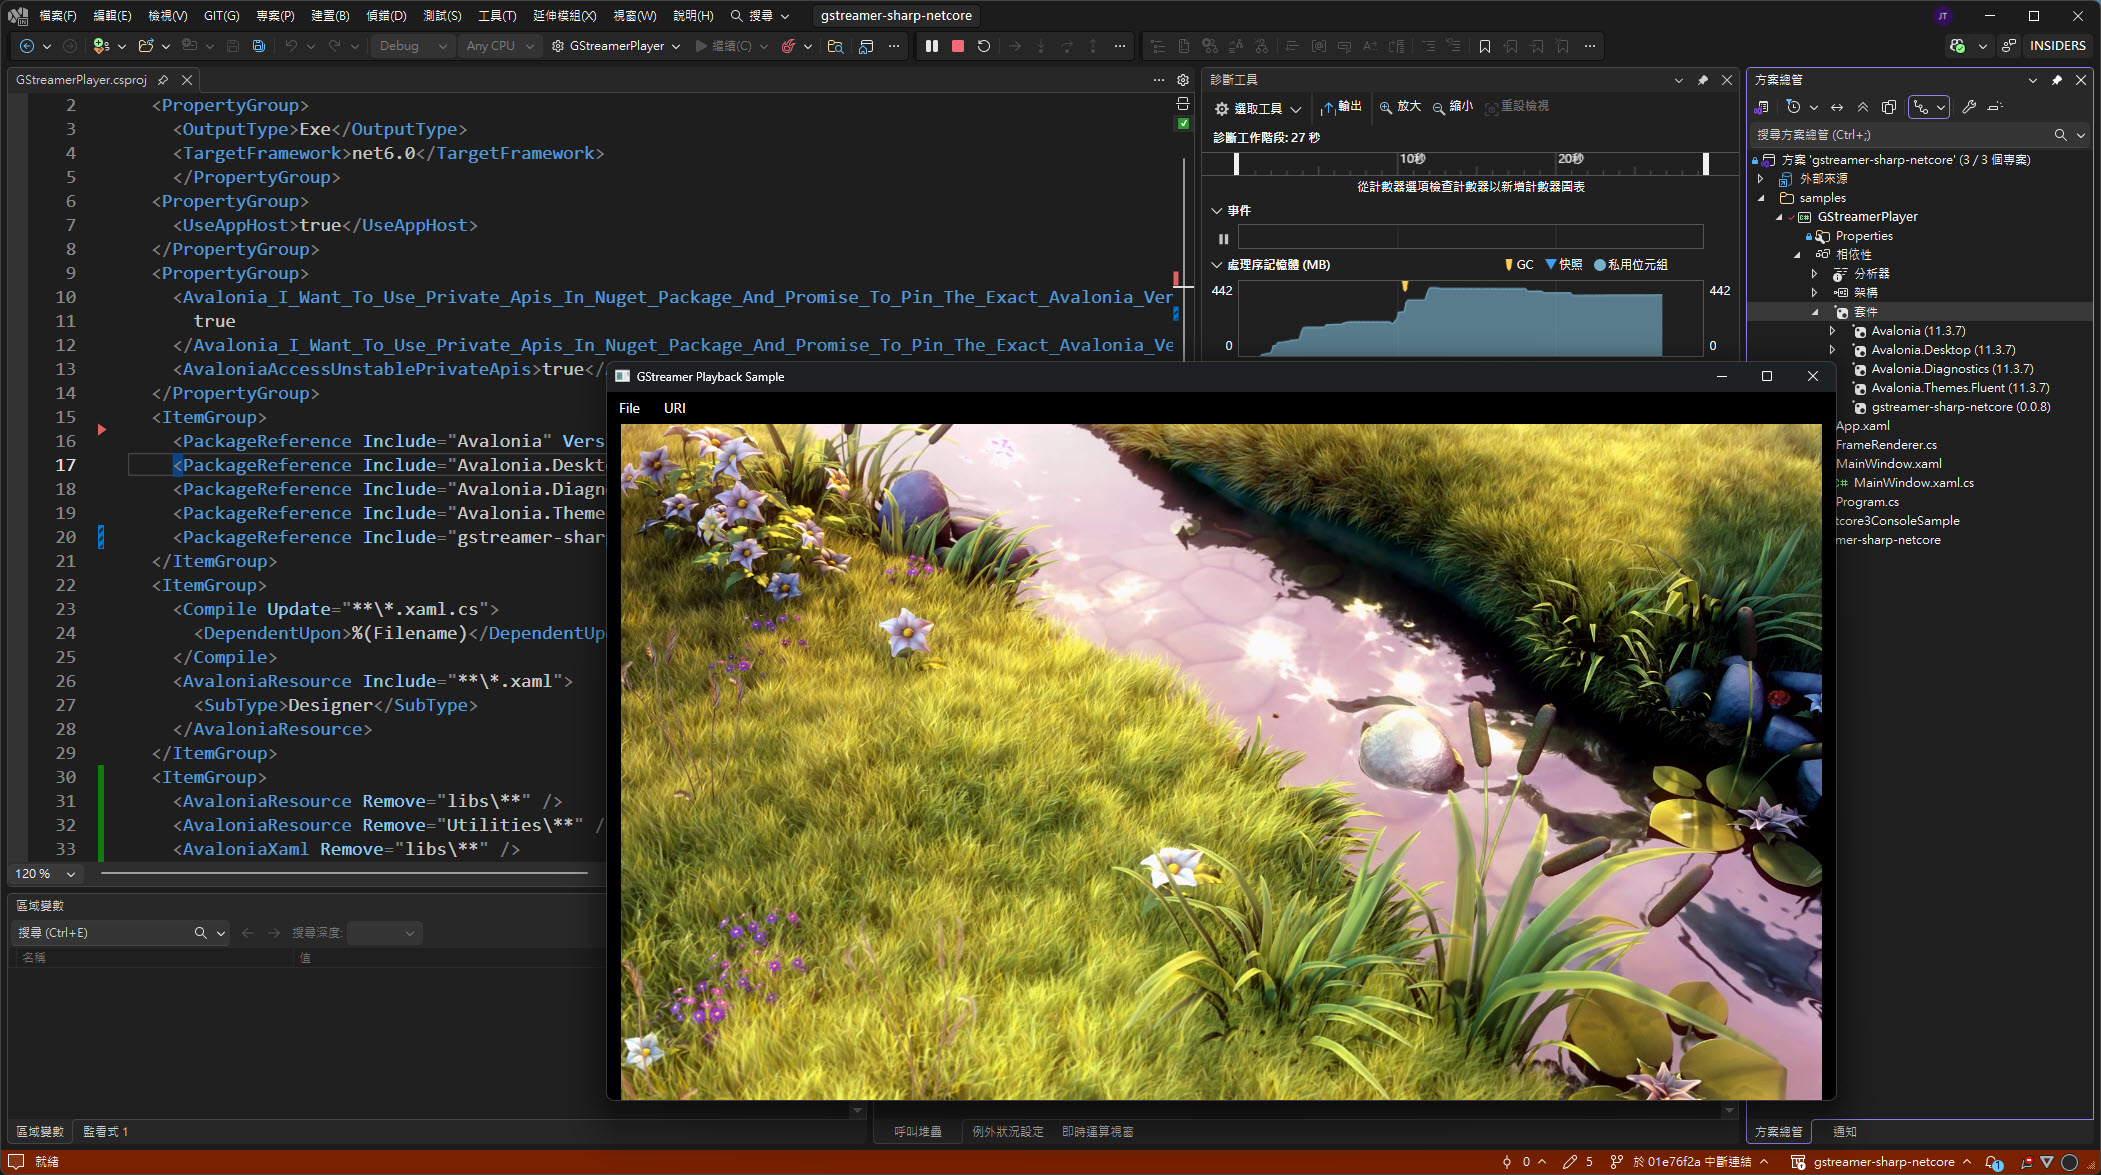This screenshot has width=2101, height=1175.
Task: Click the 輸出 output button in Diagnostic Tools
Action: 1341,107
